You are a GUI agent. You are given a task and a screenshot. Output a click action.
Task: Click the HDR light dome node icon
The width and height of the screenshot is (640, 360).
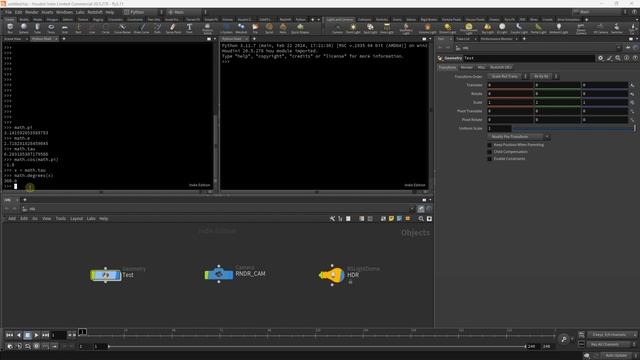pyautogui.click(x=332, y=275)
